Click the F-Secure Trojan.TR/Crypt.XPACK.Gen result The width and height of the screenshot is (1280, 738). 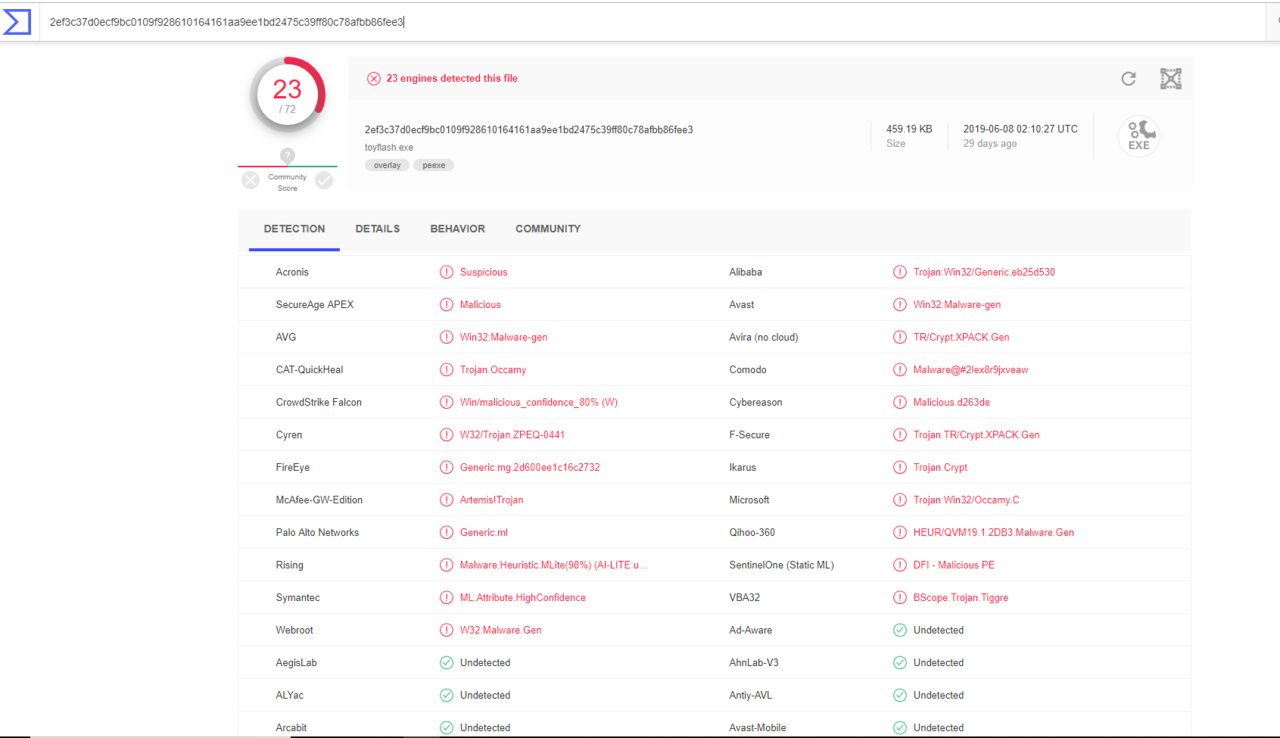point(976,435)
